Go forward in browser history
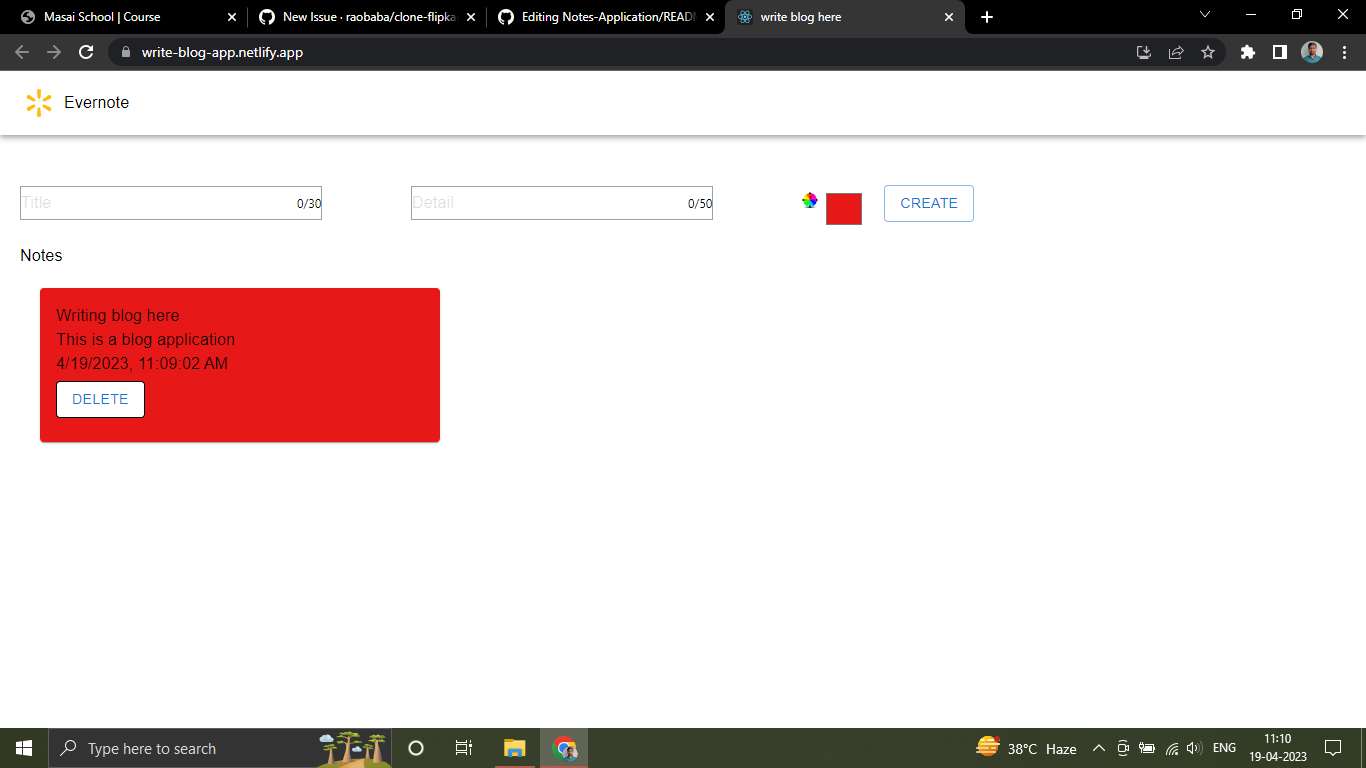The image size is (1366, 768). 54,52
